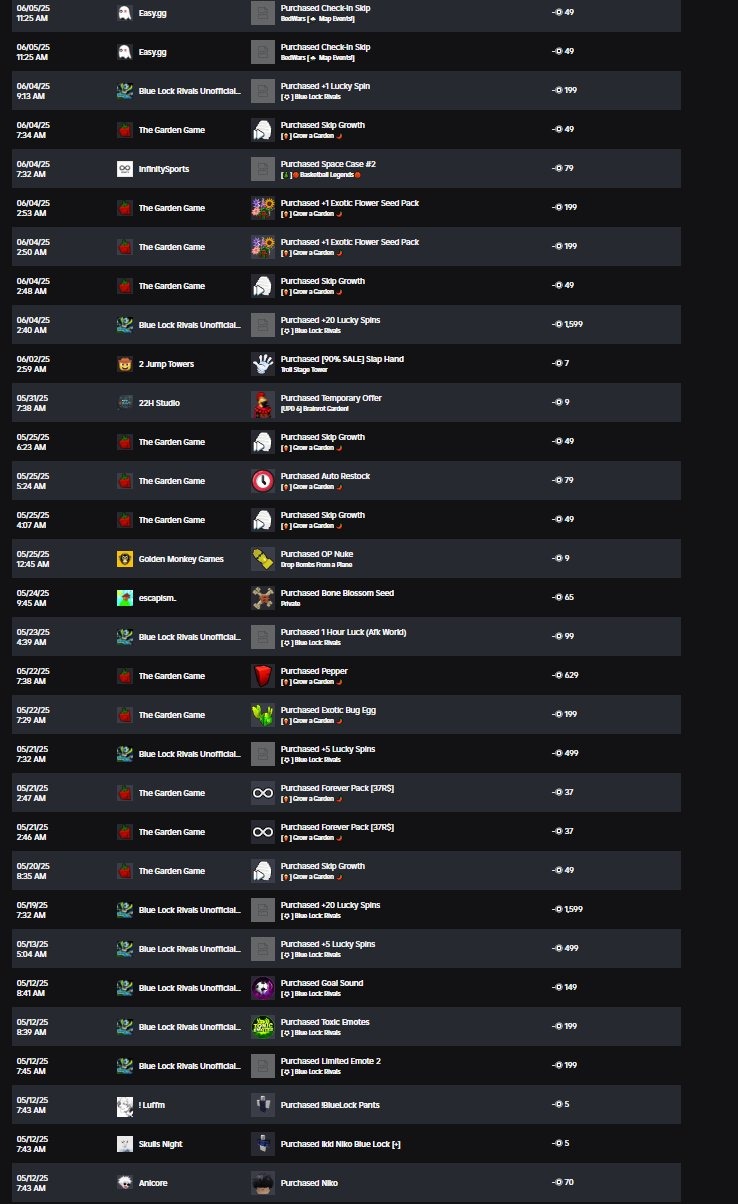The width and height of the screenshot is (738, 1204).
Task: Open Purchased 1 Hour Luck (Afk World)
Action: (343, 632)
